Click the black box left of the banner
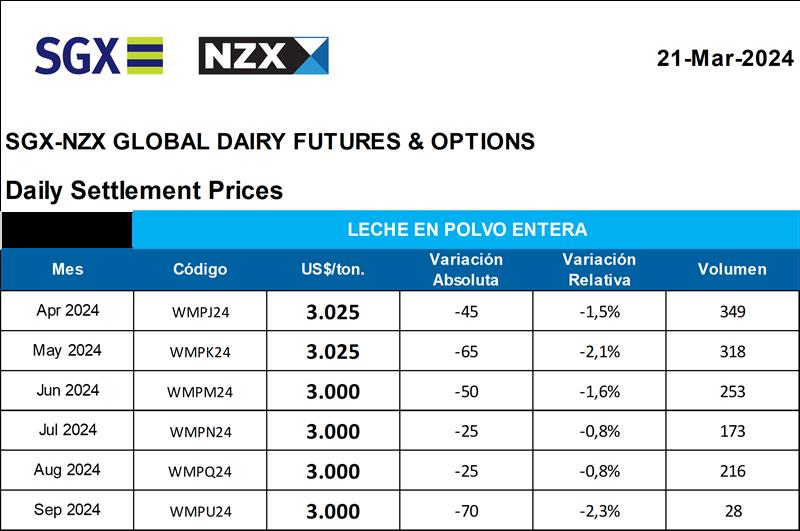The width and height of the screenshot is (800, 531). point(66,230)
